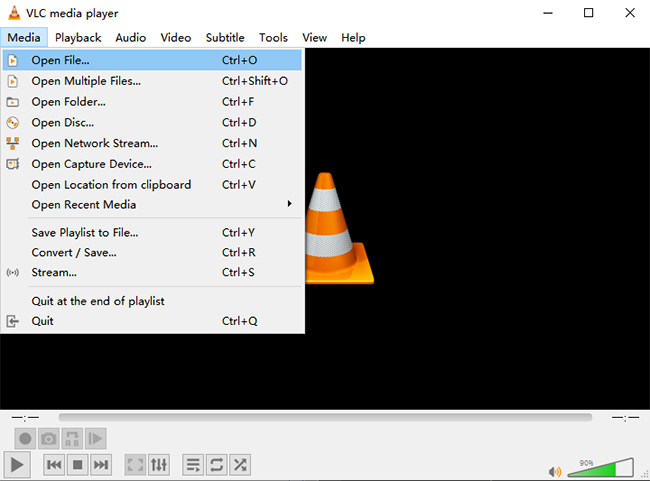
Task: Choose Open File... from the menu
Action: pos(152,60)
